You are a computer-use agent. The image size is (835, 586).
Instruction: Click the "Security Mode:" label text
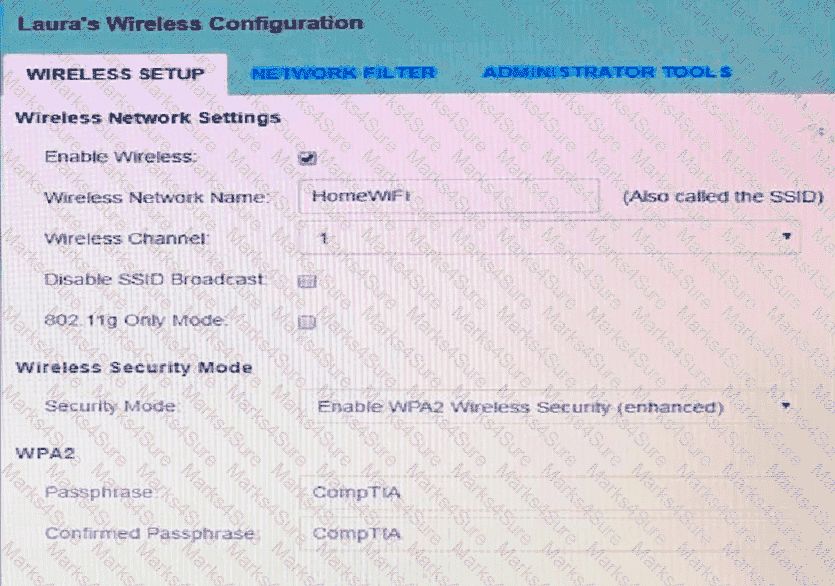point(111,407)
